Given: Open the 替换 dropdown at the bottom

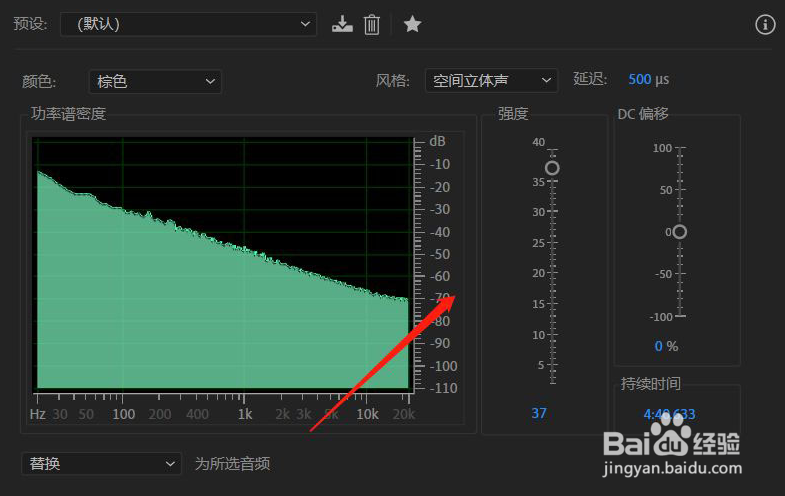Looking at the screenshot, I should (x=101, y=463).
